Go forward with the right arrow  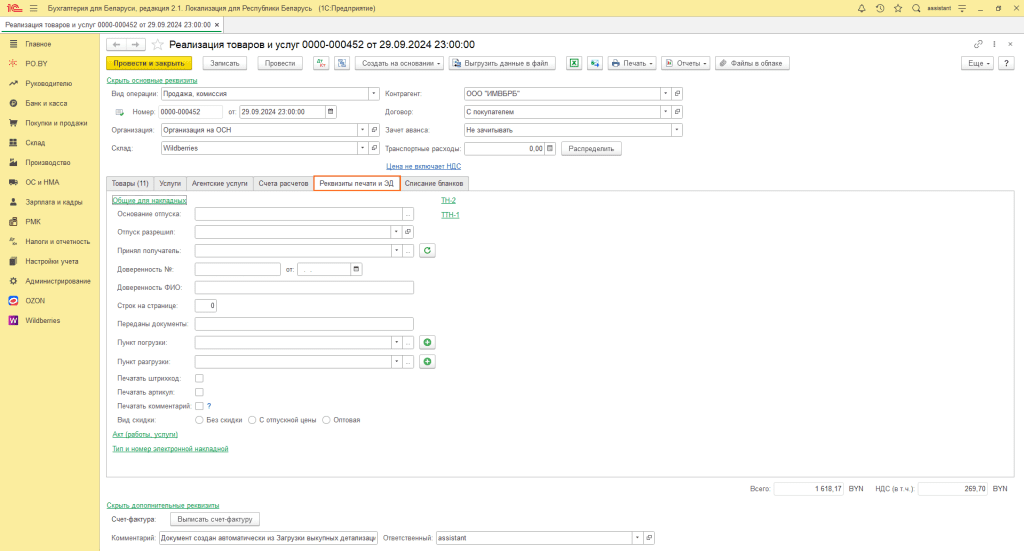[x=135, y=44]
